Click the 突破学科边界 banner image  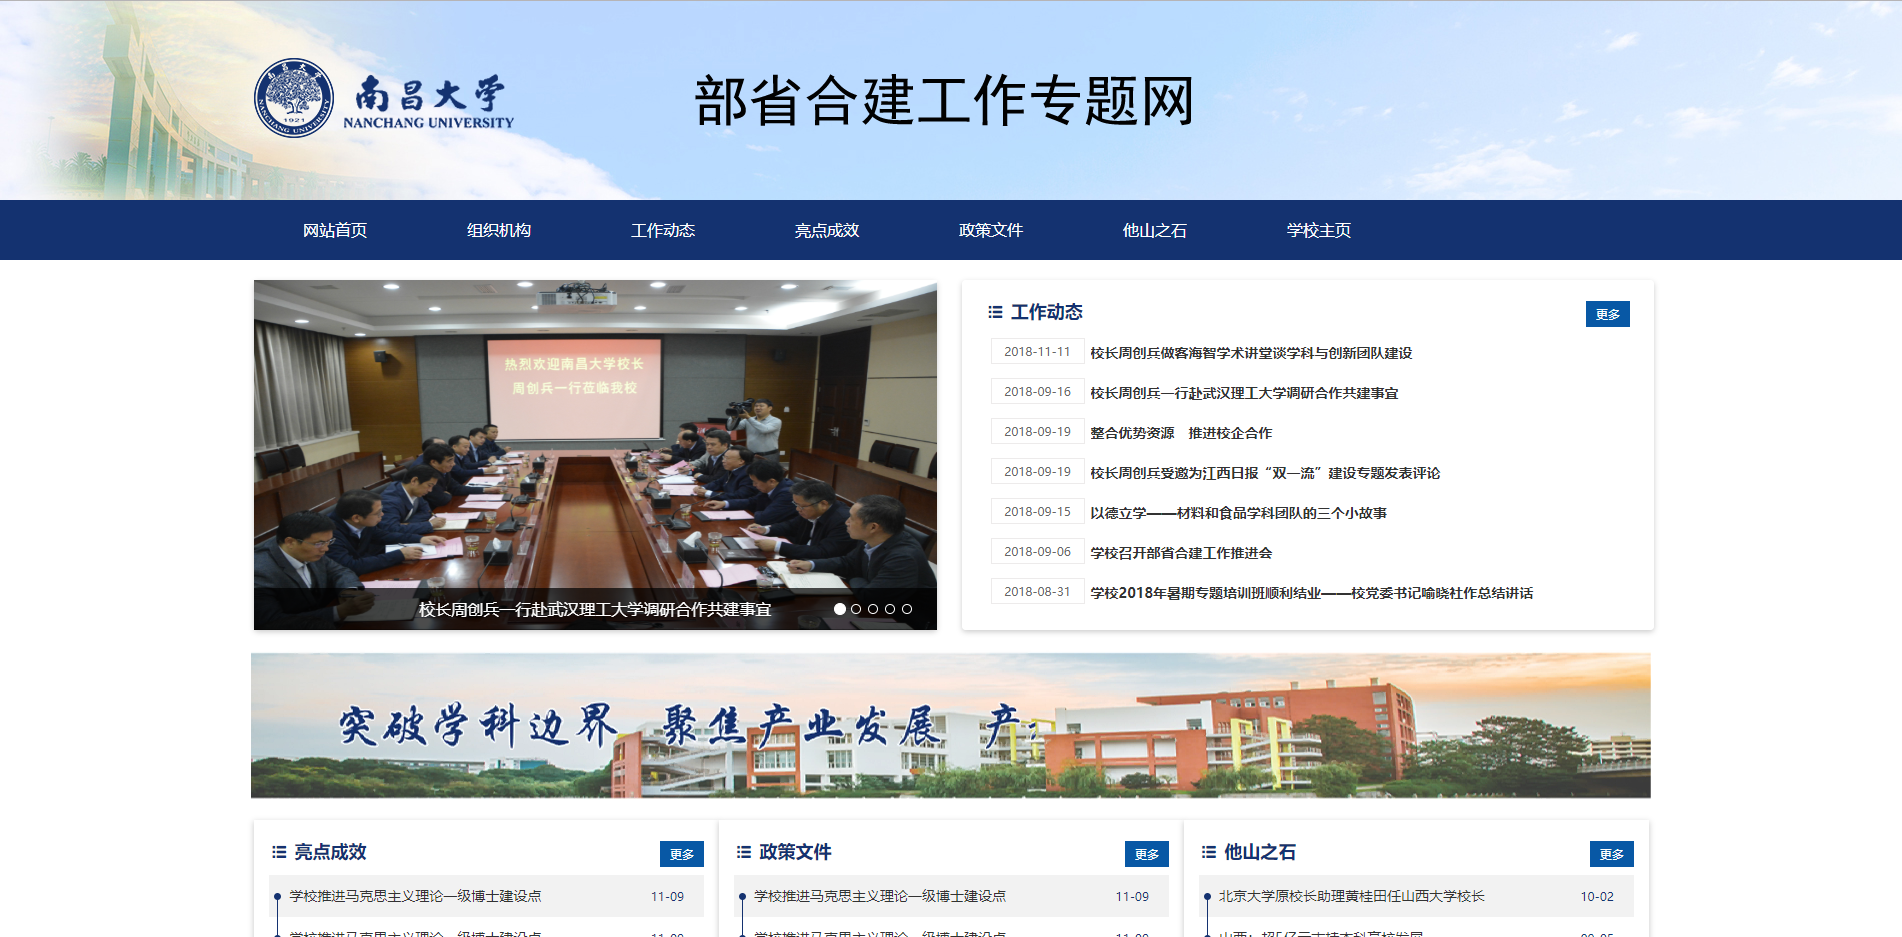tap(950, 725)
